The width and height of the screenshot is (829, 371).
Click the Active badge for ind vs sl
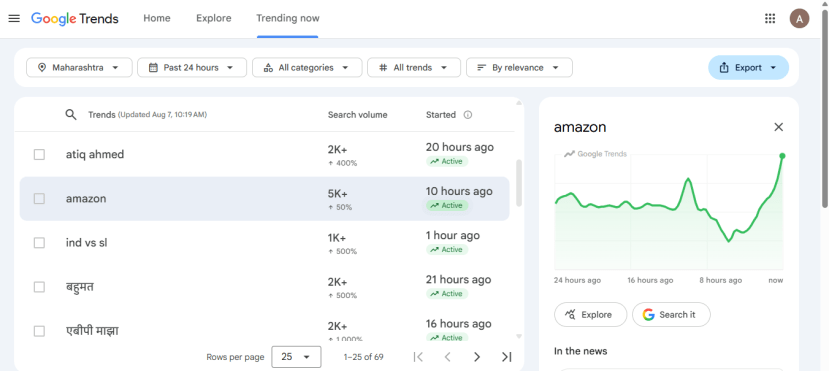click(x=447, y=249)
